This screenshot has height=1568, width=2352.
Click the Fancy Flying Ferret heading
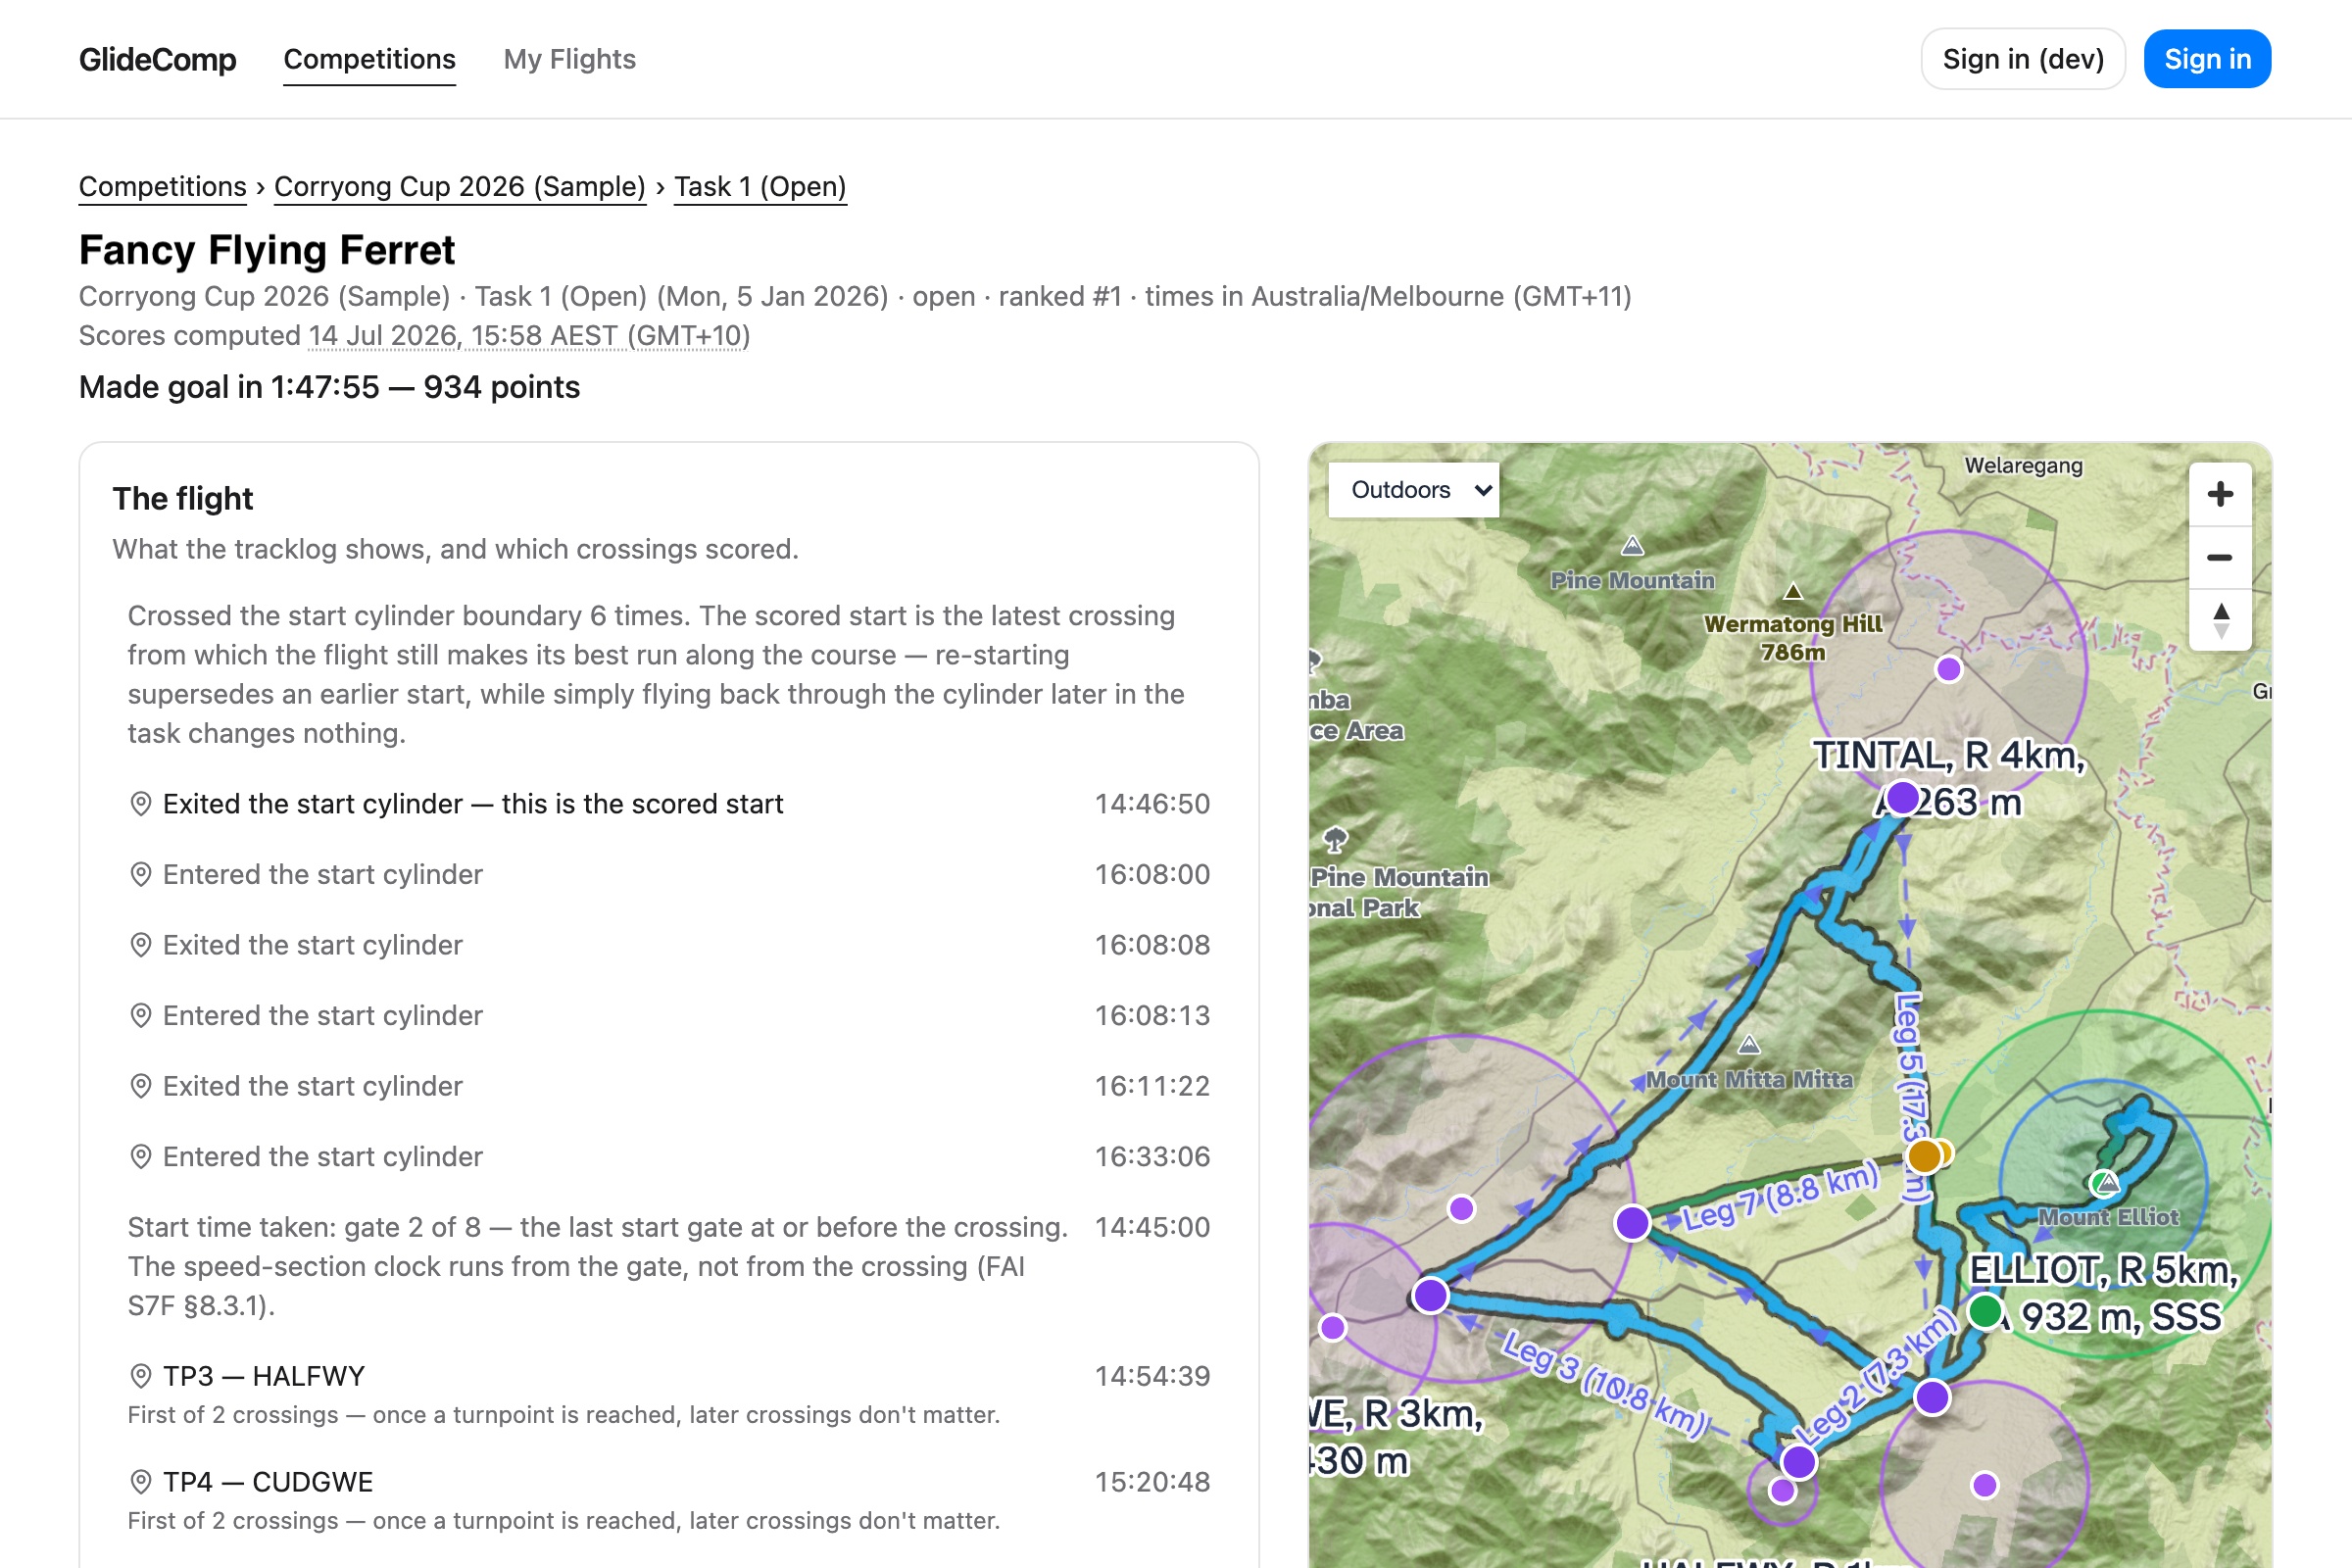click(267, 250)
